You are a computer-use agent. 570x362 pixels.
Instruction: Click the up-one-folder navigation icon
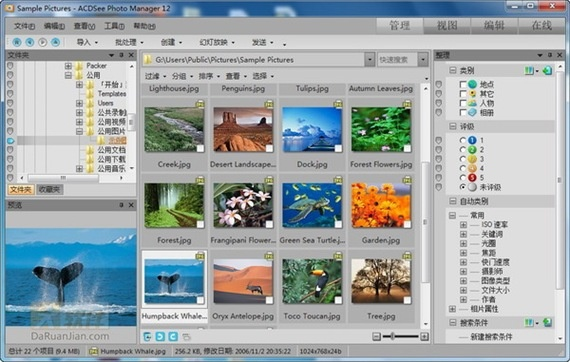pos(55,42)
